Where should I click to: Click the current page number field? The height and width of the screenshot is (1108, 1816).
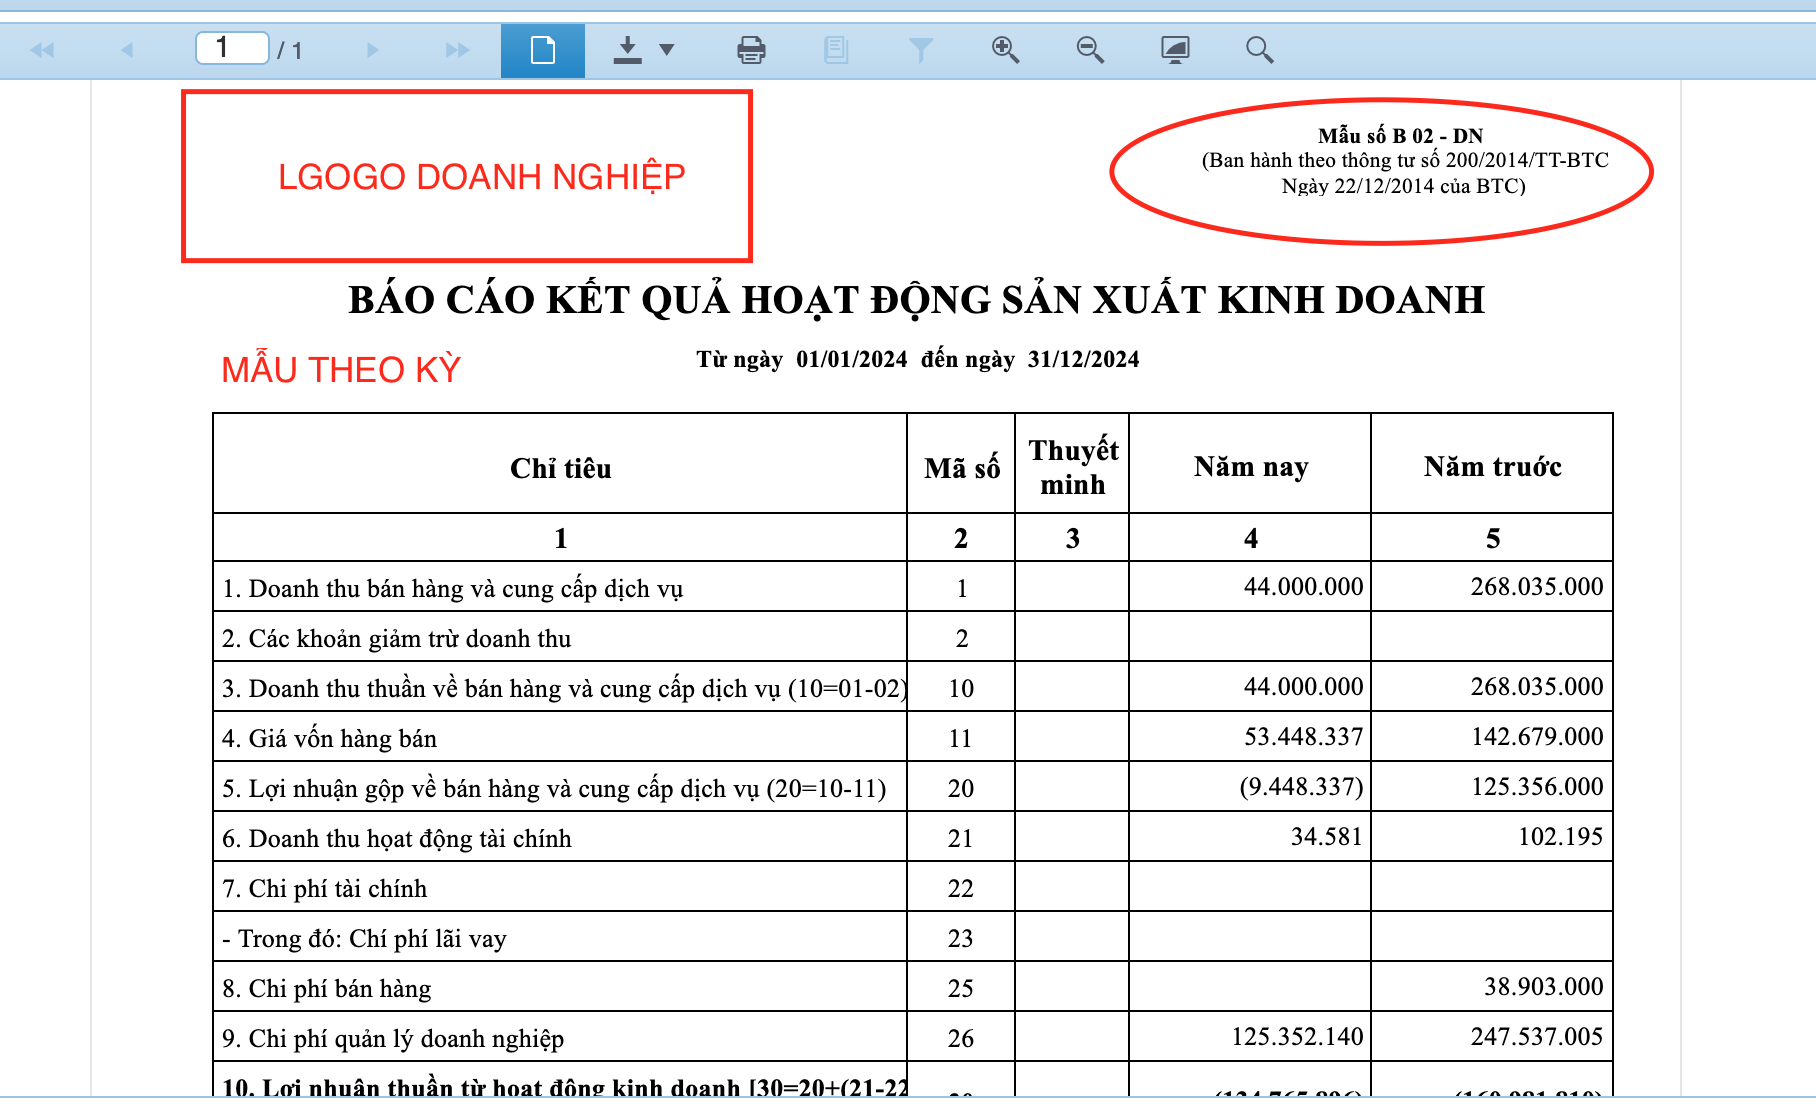232,48
